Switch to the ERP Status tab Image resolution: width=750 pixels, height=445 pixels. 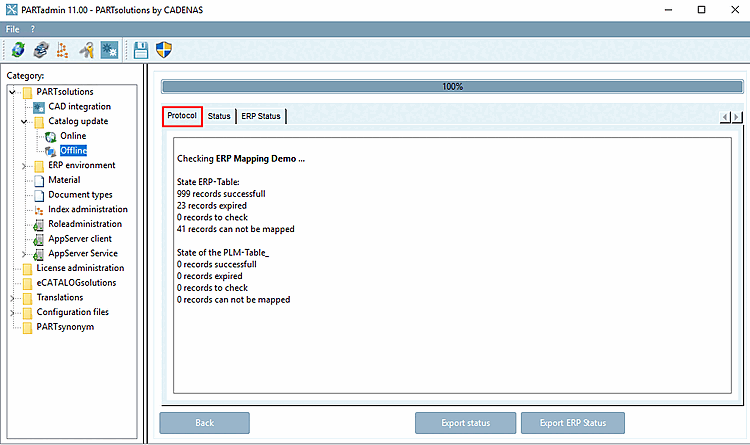click(x=261, y=116)
